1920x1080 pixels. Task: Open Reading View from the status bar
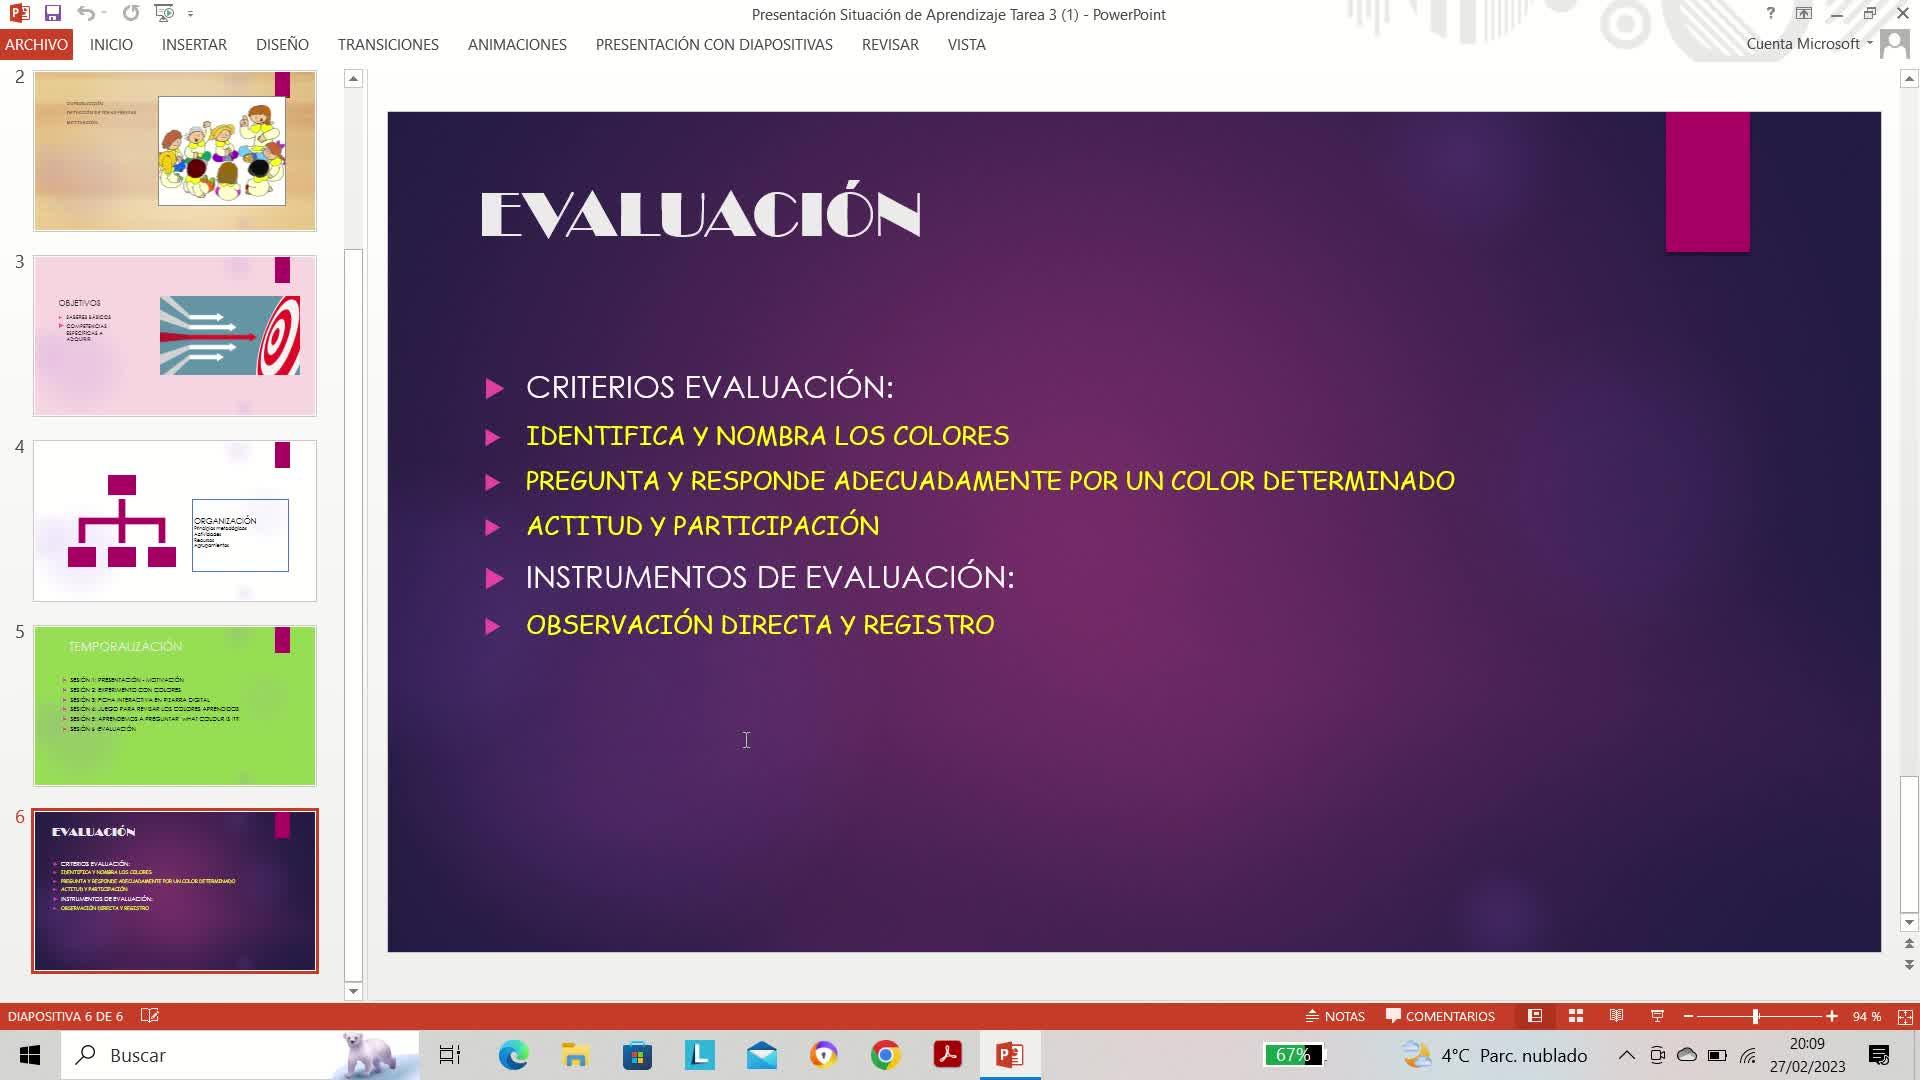coord(1616,1016)
